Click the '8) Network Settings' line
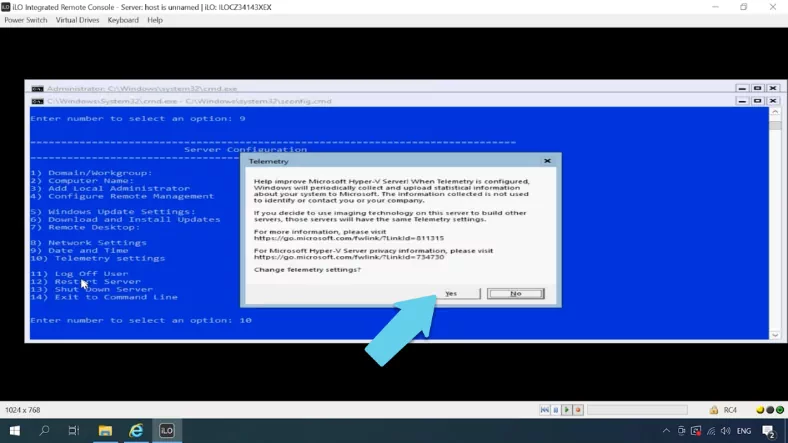The height and width of the screenshot is (443, 788). click(x=88, y=243)
